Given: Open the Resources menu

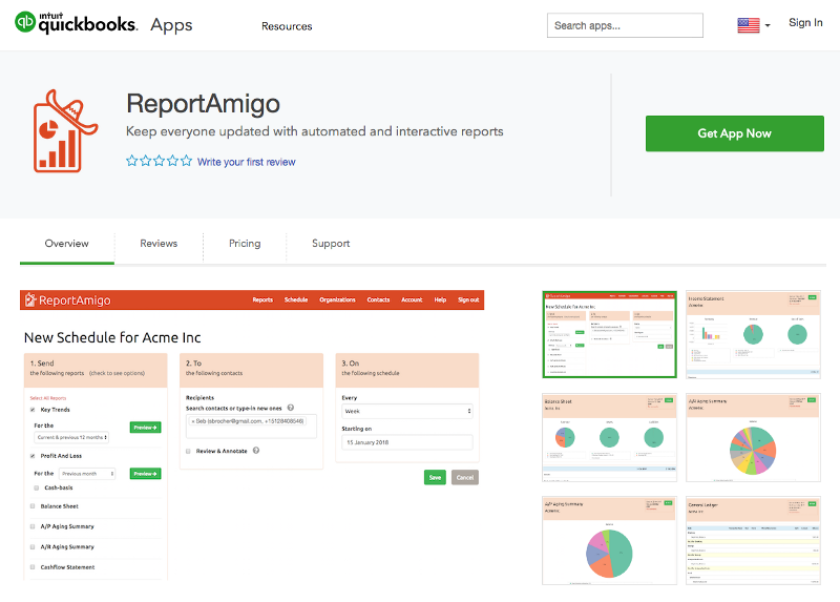Looking at the screenshot, I should click(x=287, y=26).
